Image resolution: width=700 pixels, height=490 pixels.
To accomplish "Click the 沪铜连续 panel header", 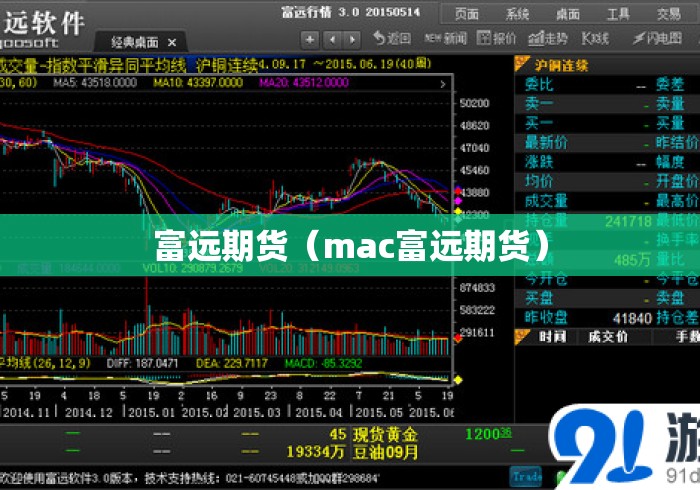I will coord(562,66).
